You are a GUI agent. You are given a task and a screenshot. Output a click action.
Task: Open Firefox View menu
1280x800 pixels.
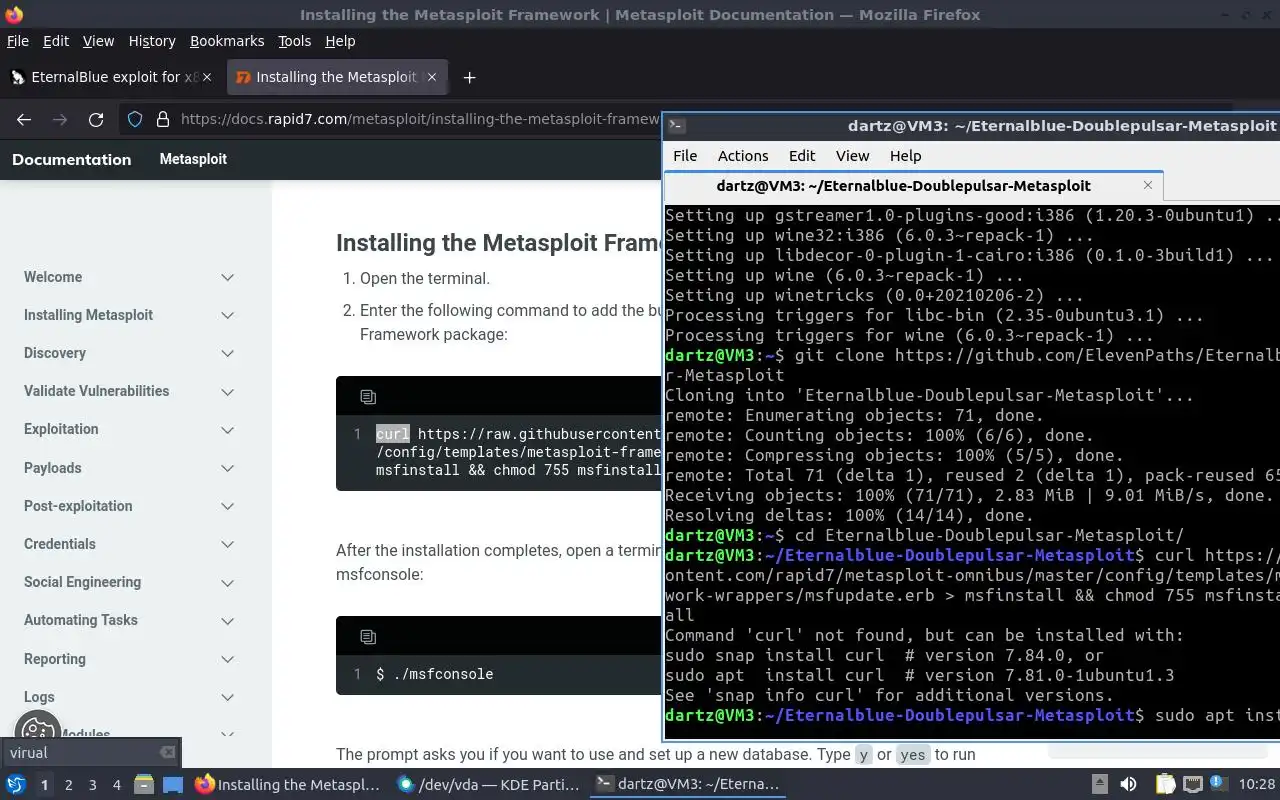click(x=98, y=41)
